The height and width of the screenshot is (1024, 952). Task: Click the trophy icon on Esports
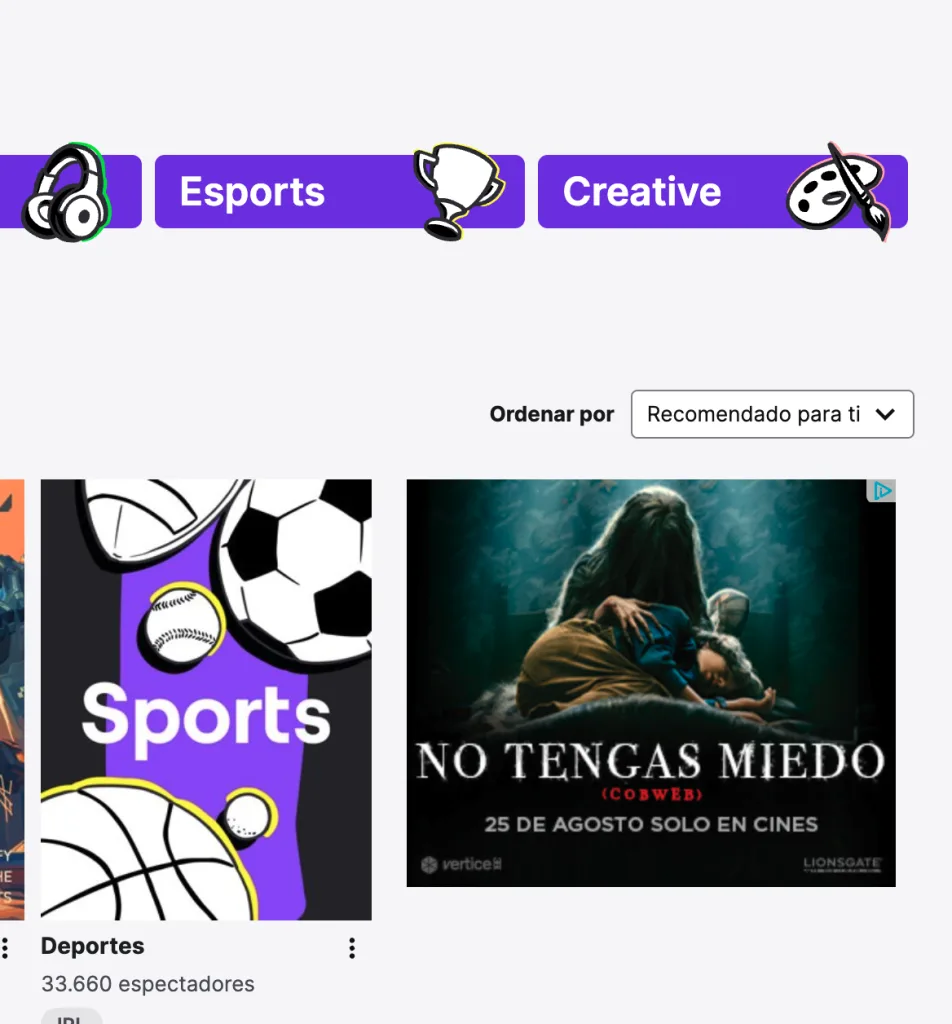(459, 191)
